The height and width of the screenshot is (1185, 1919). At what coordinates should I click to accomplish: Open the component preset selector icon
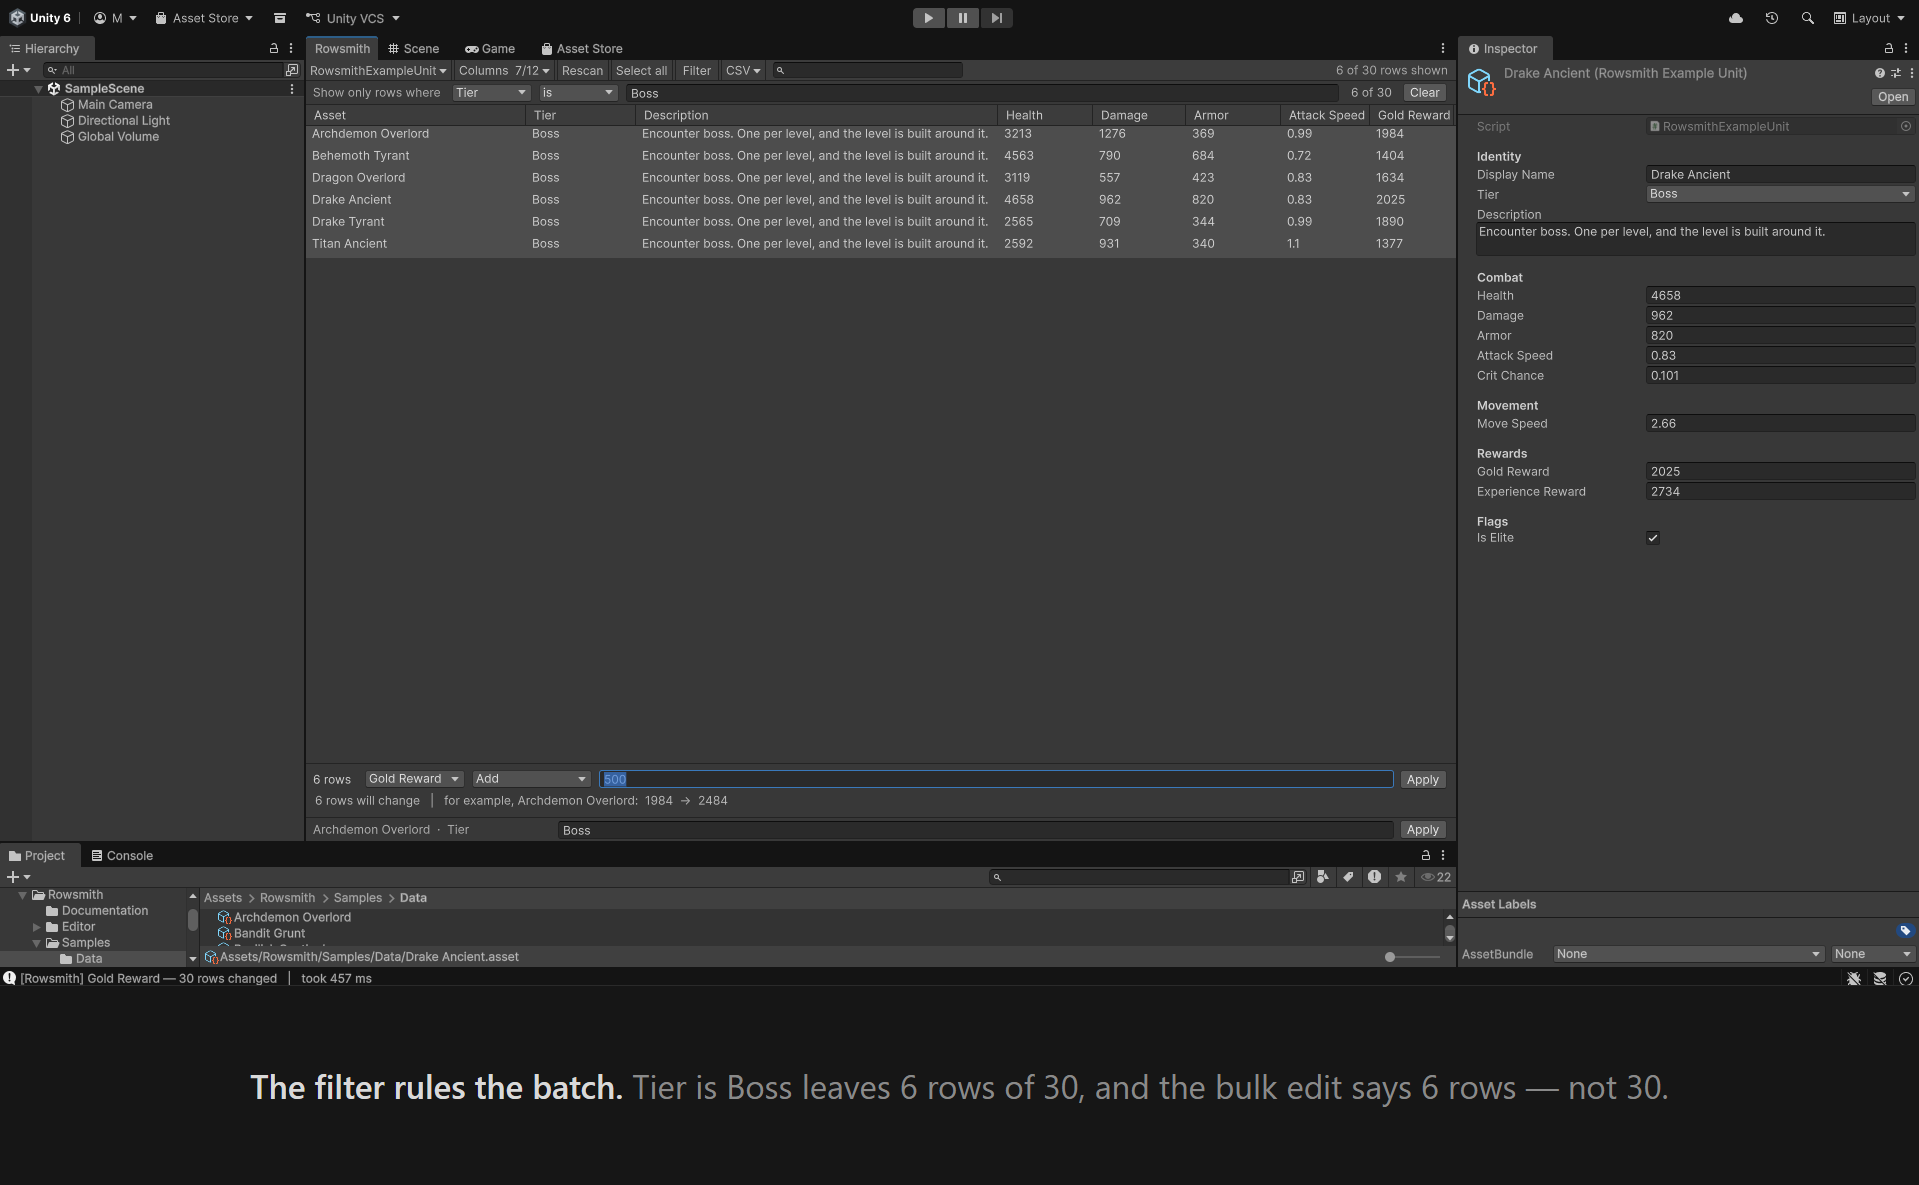click(1895, 73)
